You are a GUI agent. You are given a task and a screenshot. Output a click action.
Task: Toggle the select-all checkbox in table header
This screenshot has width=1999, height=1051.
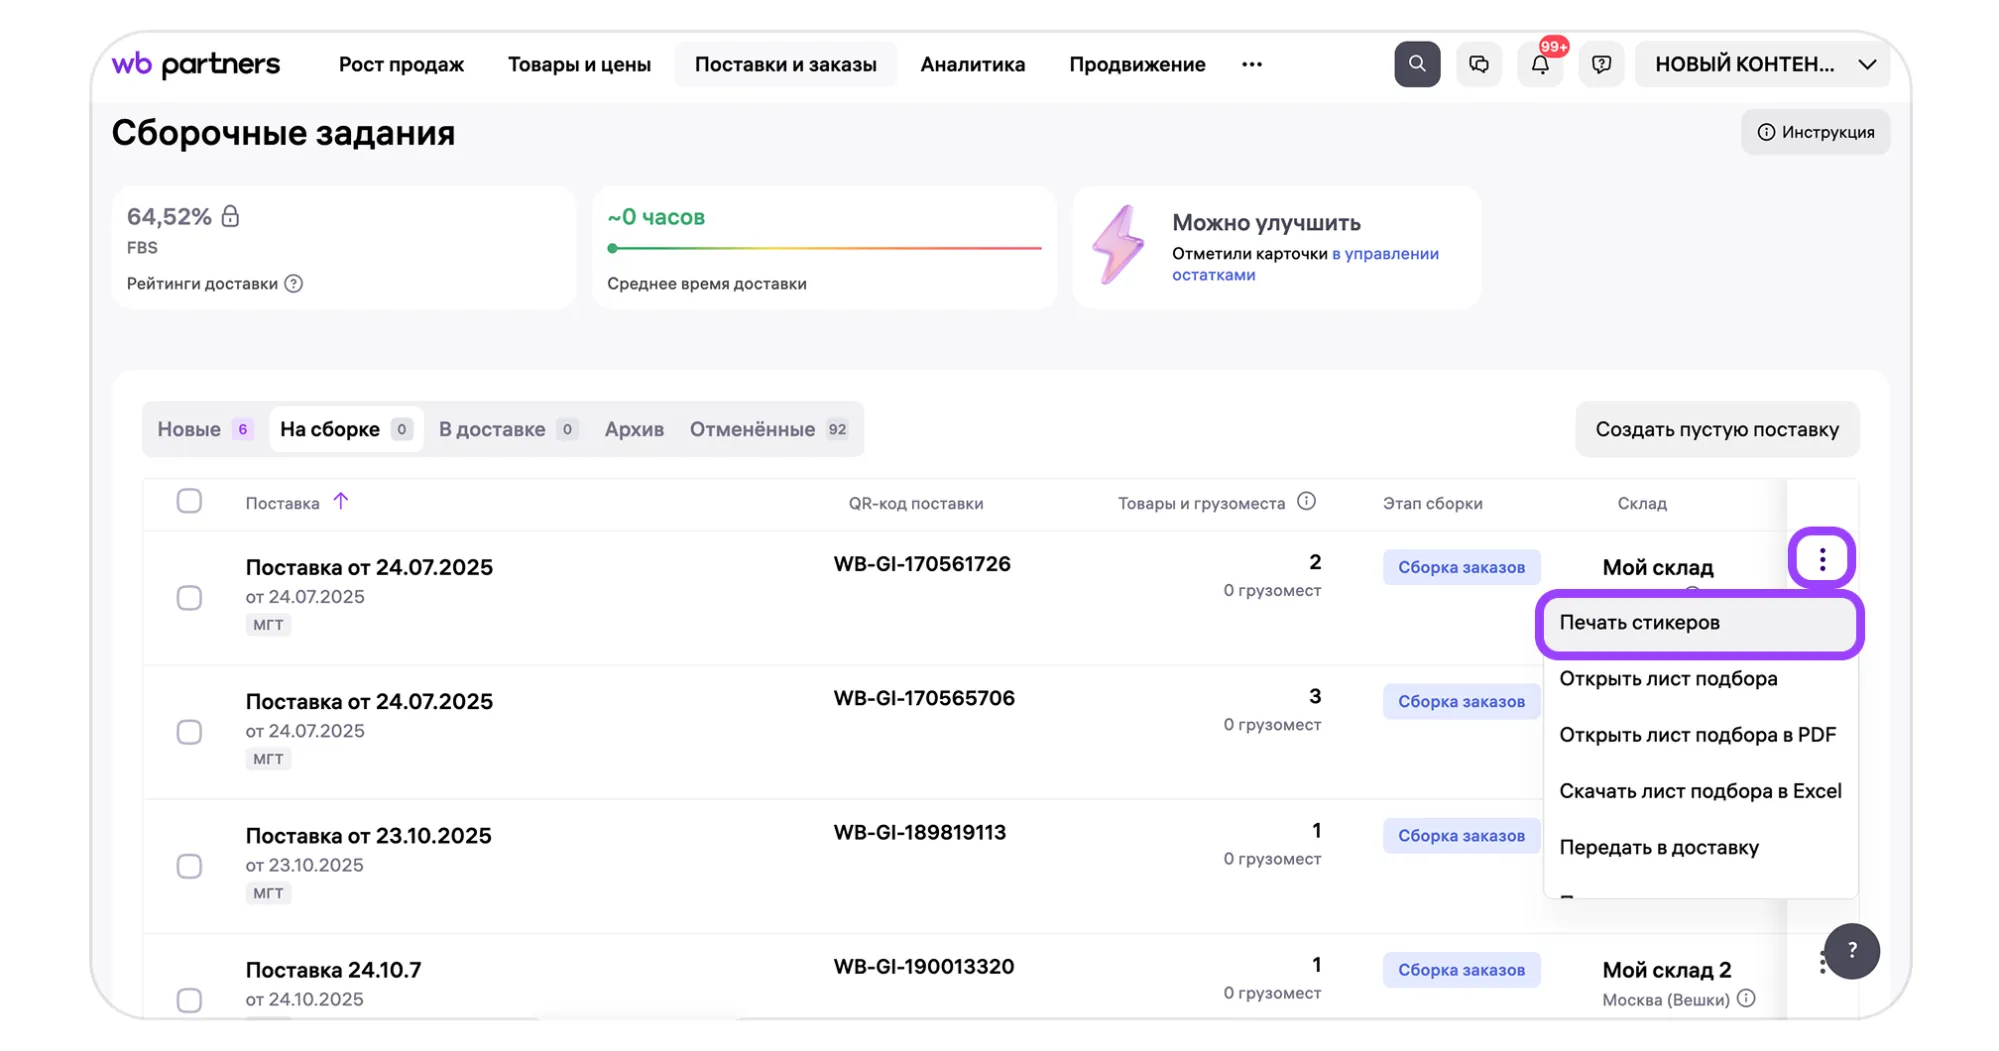189,501
